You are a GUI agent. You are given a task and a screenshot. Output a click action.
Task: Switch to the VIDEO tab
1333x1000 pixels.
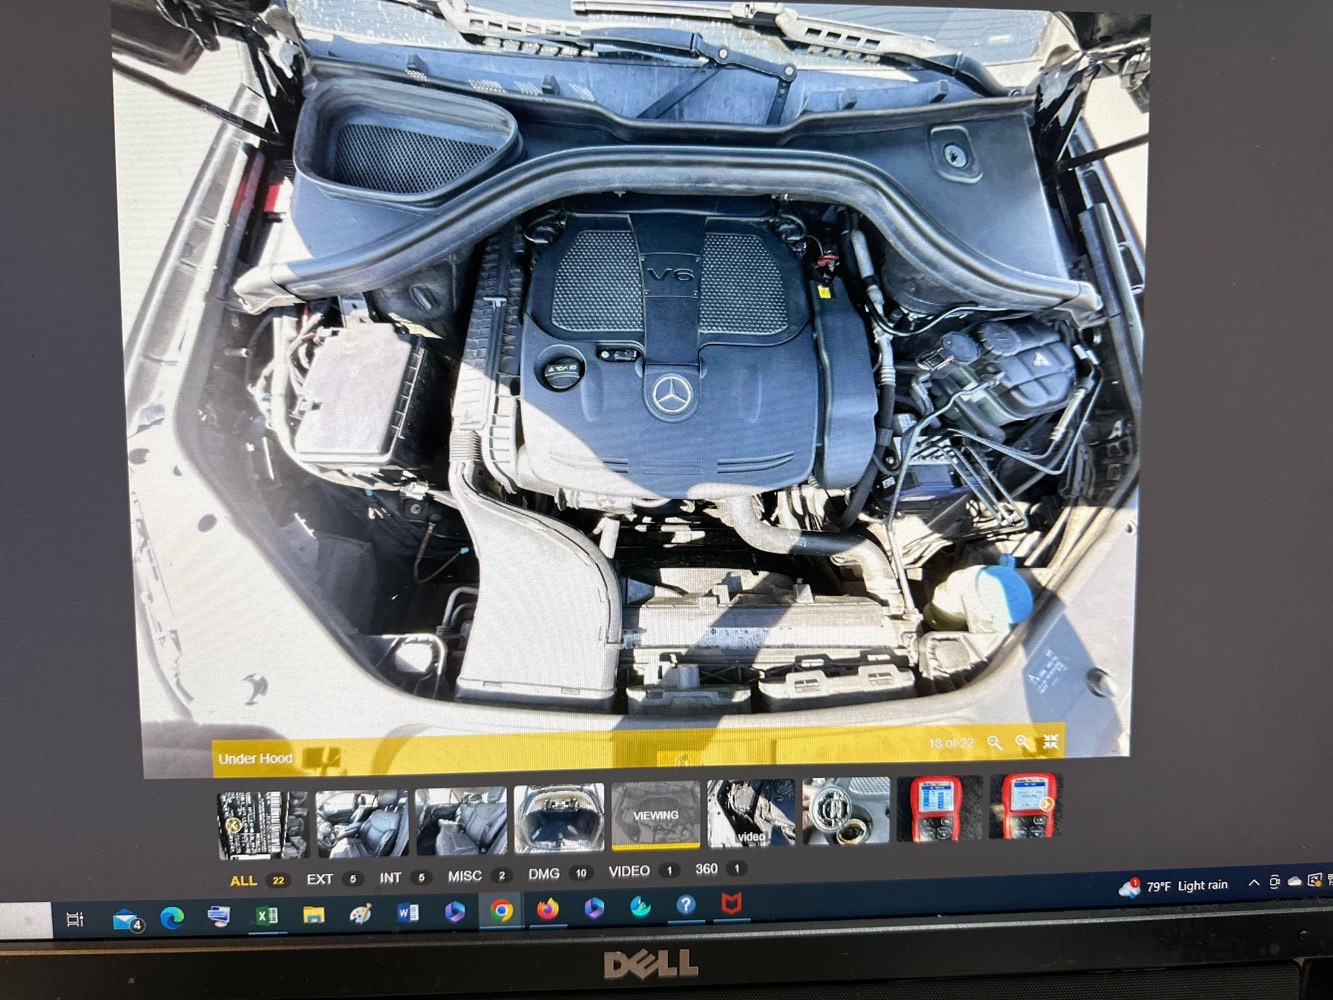[643, 871]
